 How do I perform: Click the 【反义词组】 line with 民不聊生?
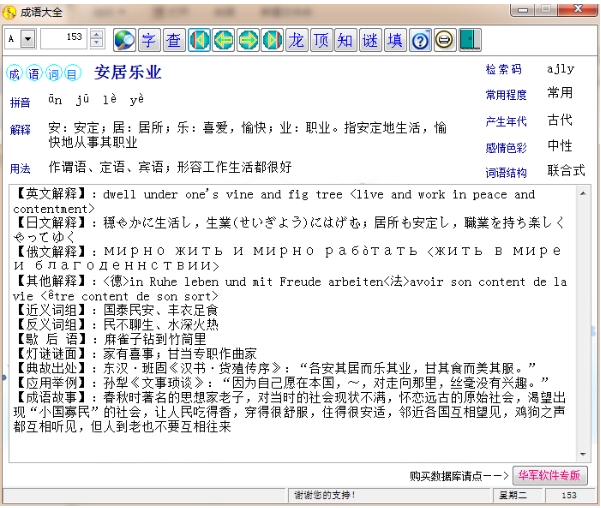pos(116,325)
